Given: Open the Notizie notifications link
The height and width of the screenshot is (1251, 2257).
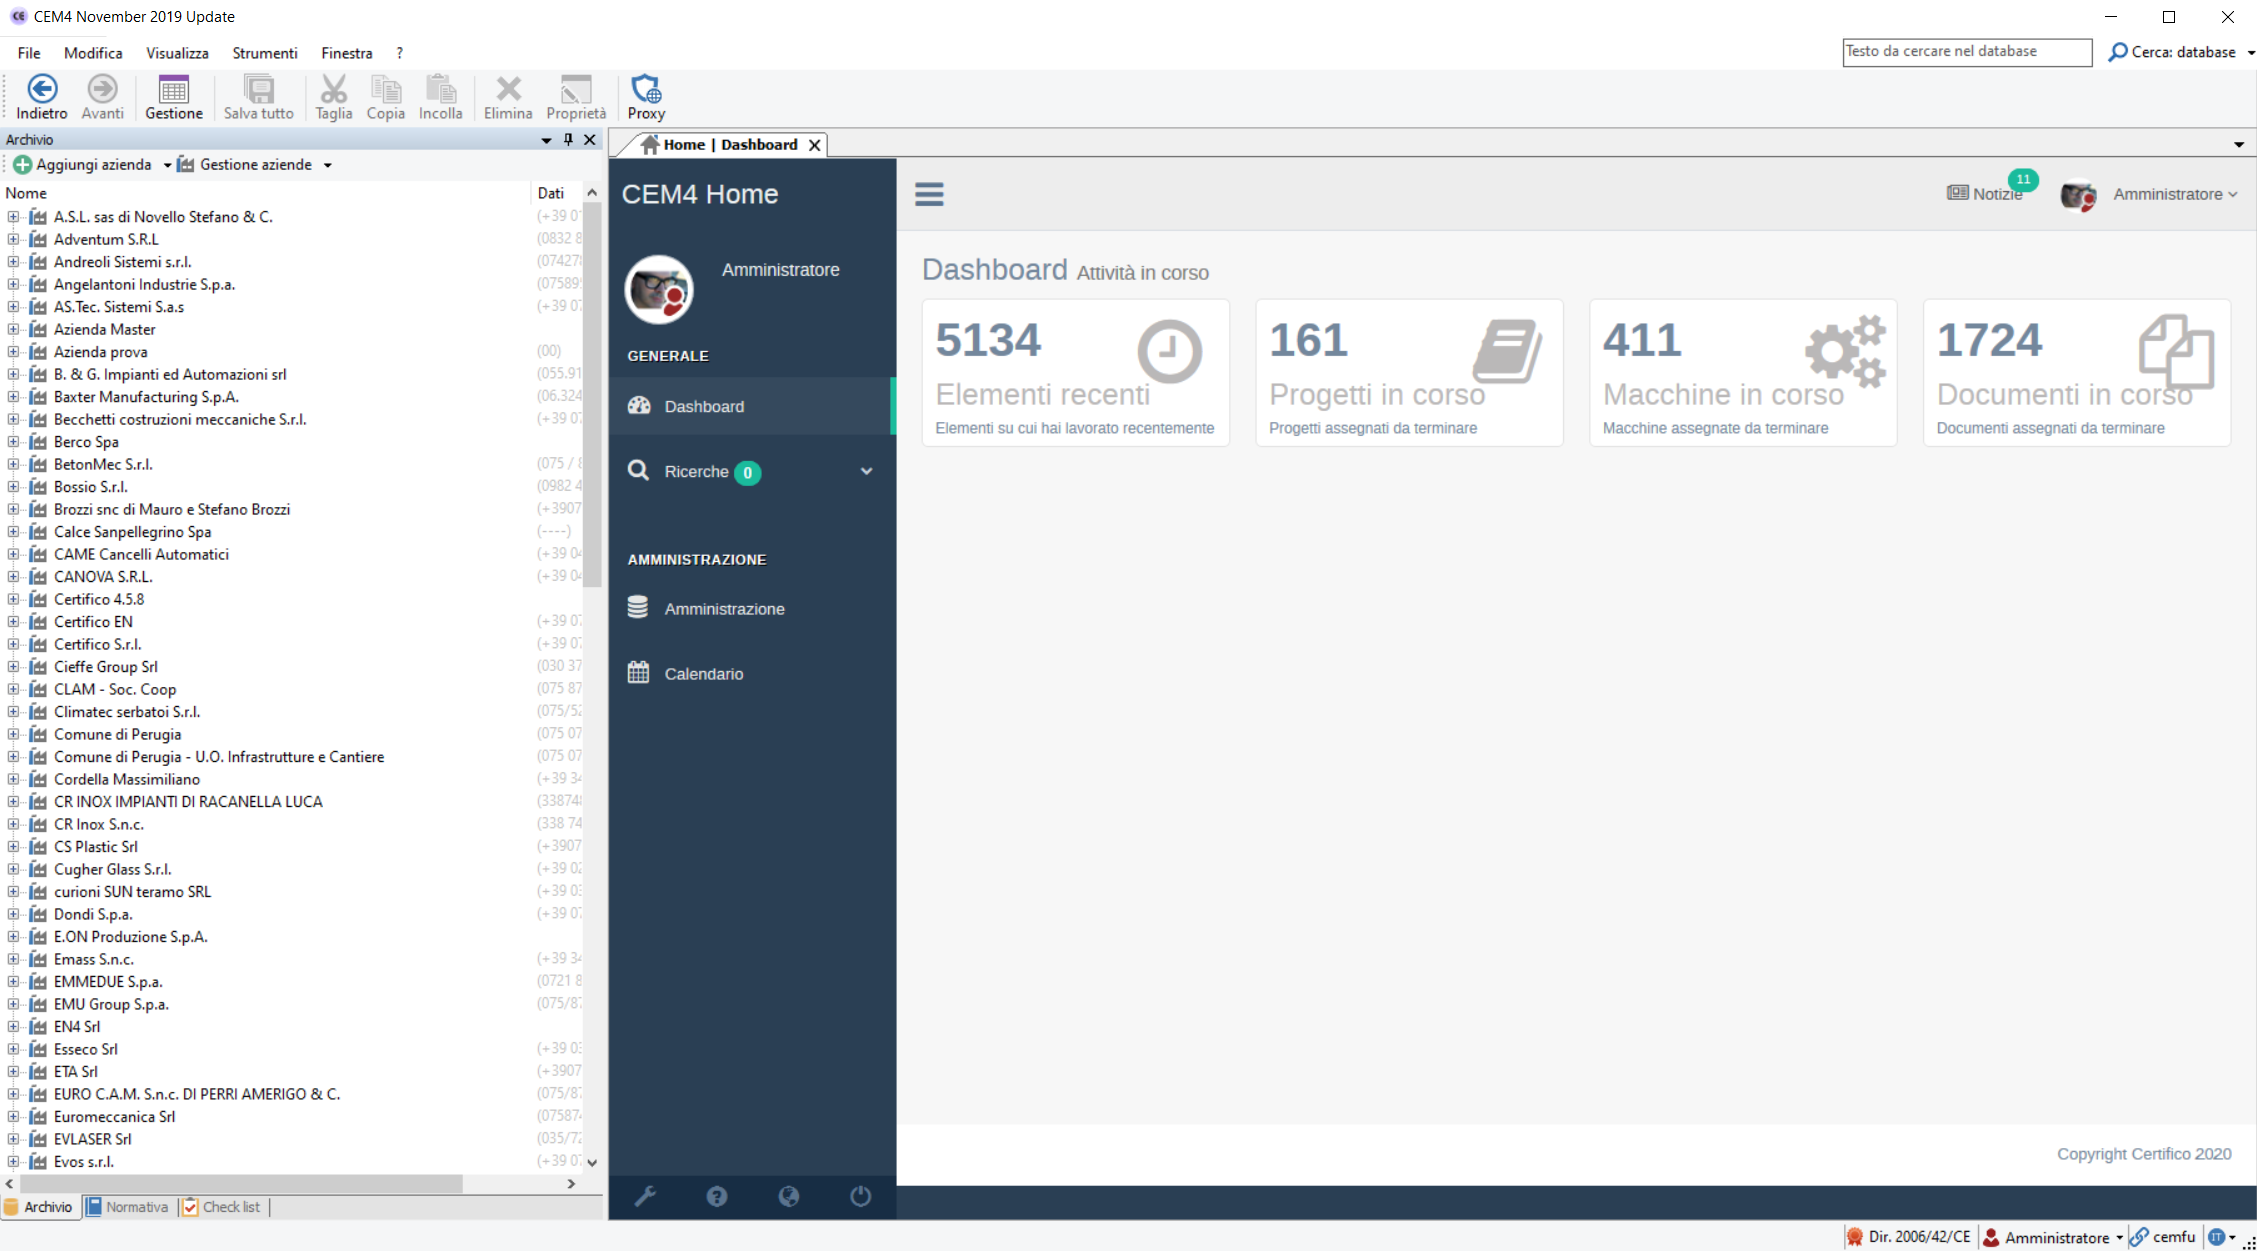Looking at the screenshot, I should coord(1985,194).
